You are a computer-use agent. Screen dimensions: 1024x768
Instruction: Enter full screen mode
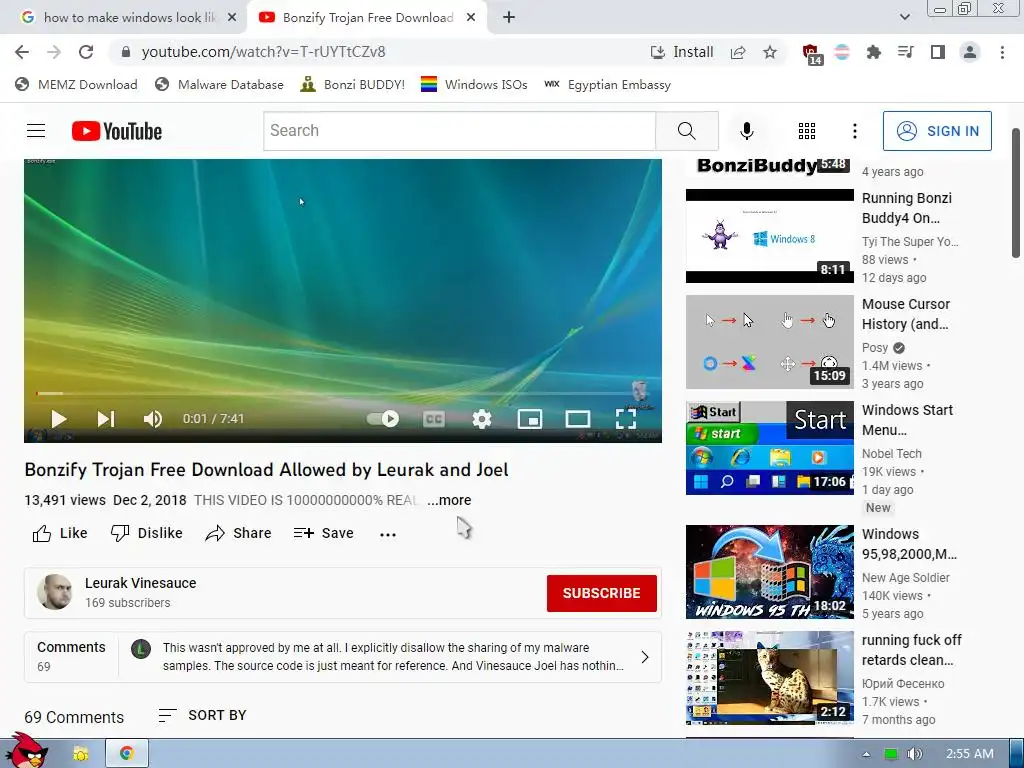[x=626, y=419]
